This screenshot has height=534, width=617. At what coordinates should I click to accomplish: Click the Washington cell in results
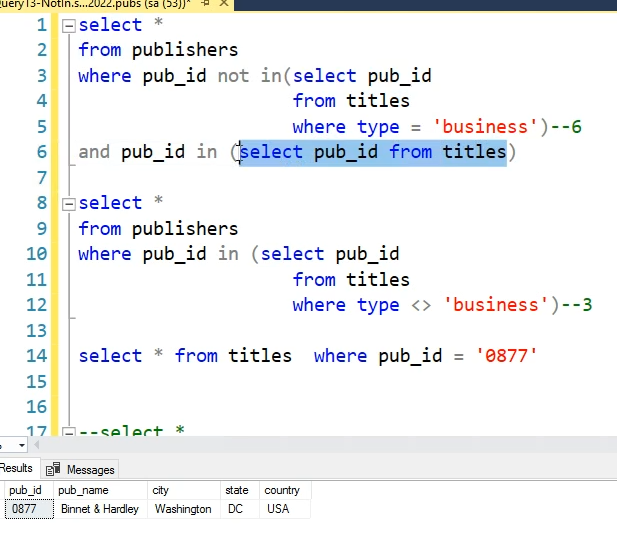coord(184,509)
